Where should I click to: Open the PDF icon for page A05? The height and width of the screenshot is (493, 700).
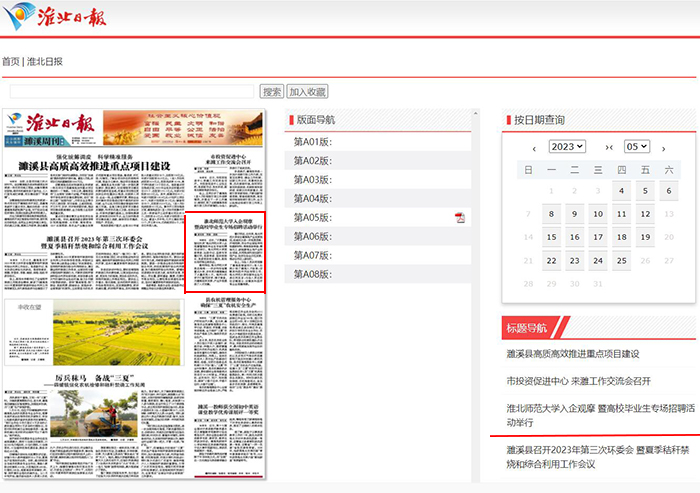tap(460, 218)
